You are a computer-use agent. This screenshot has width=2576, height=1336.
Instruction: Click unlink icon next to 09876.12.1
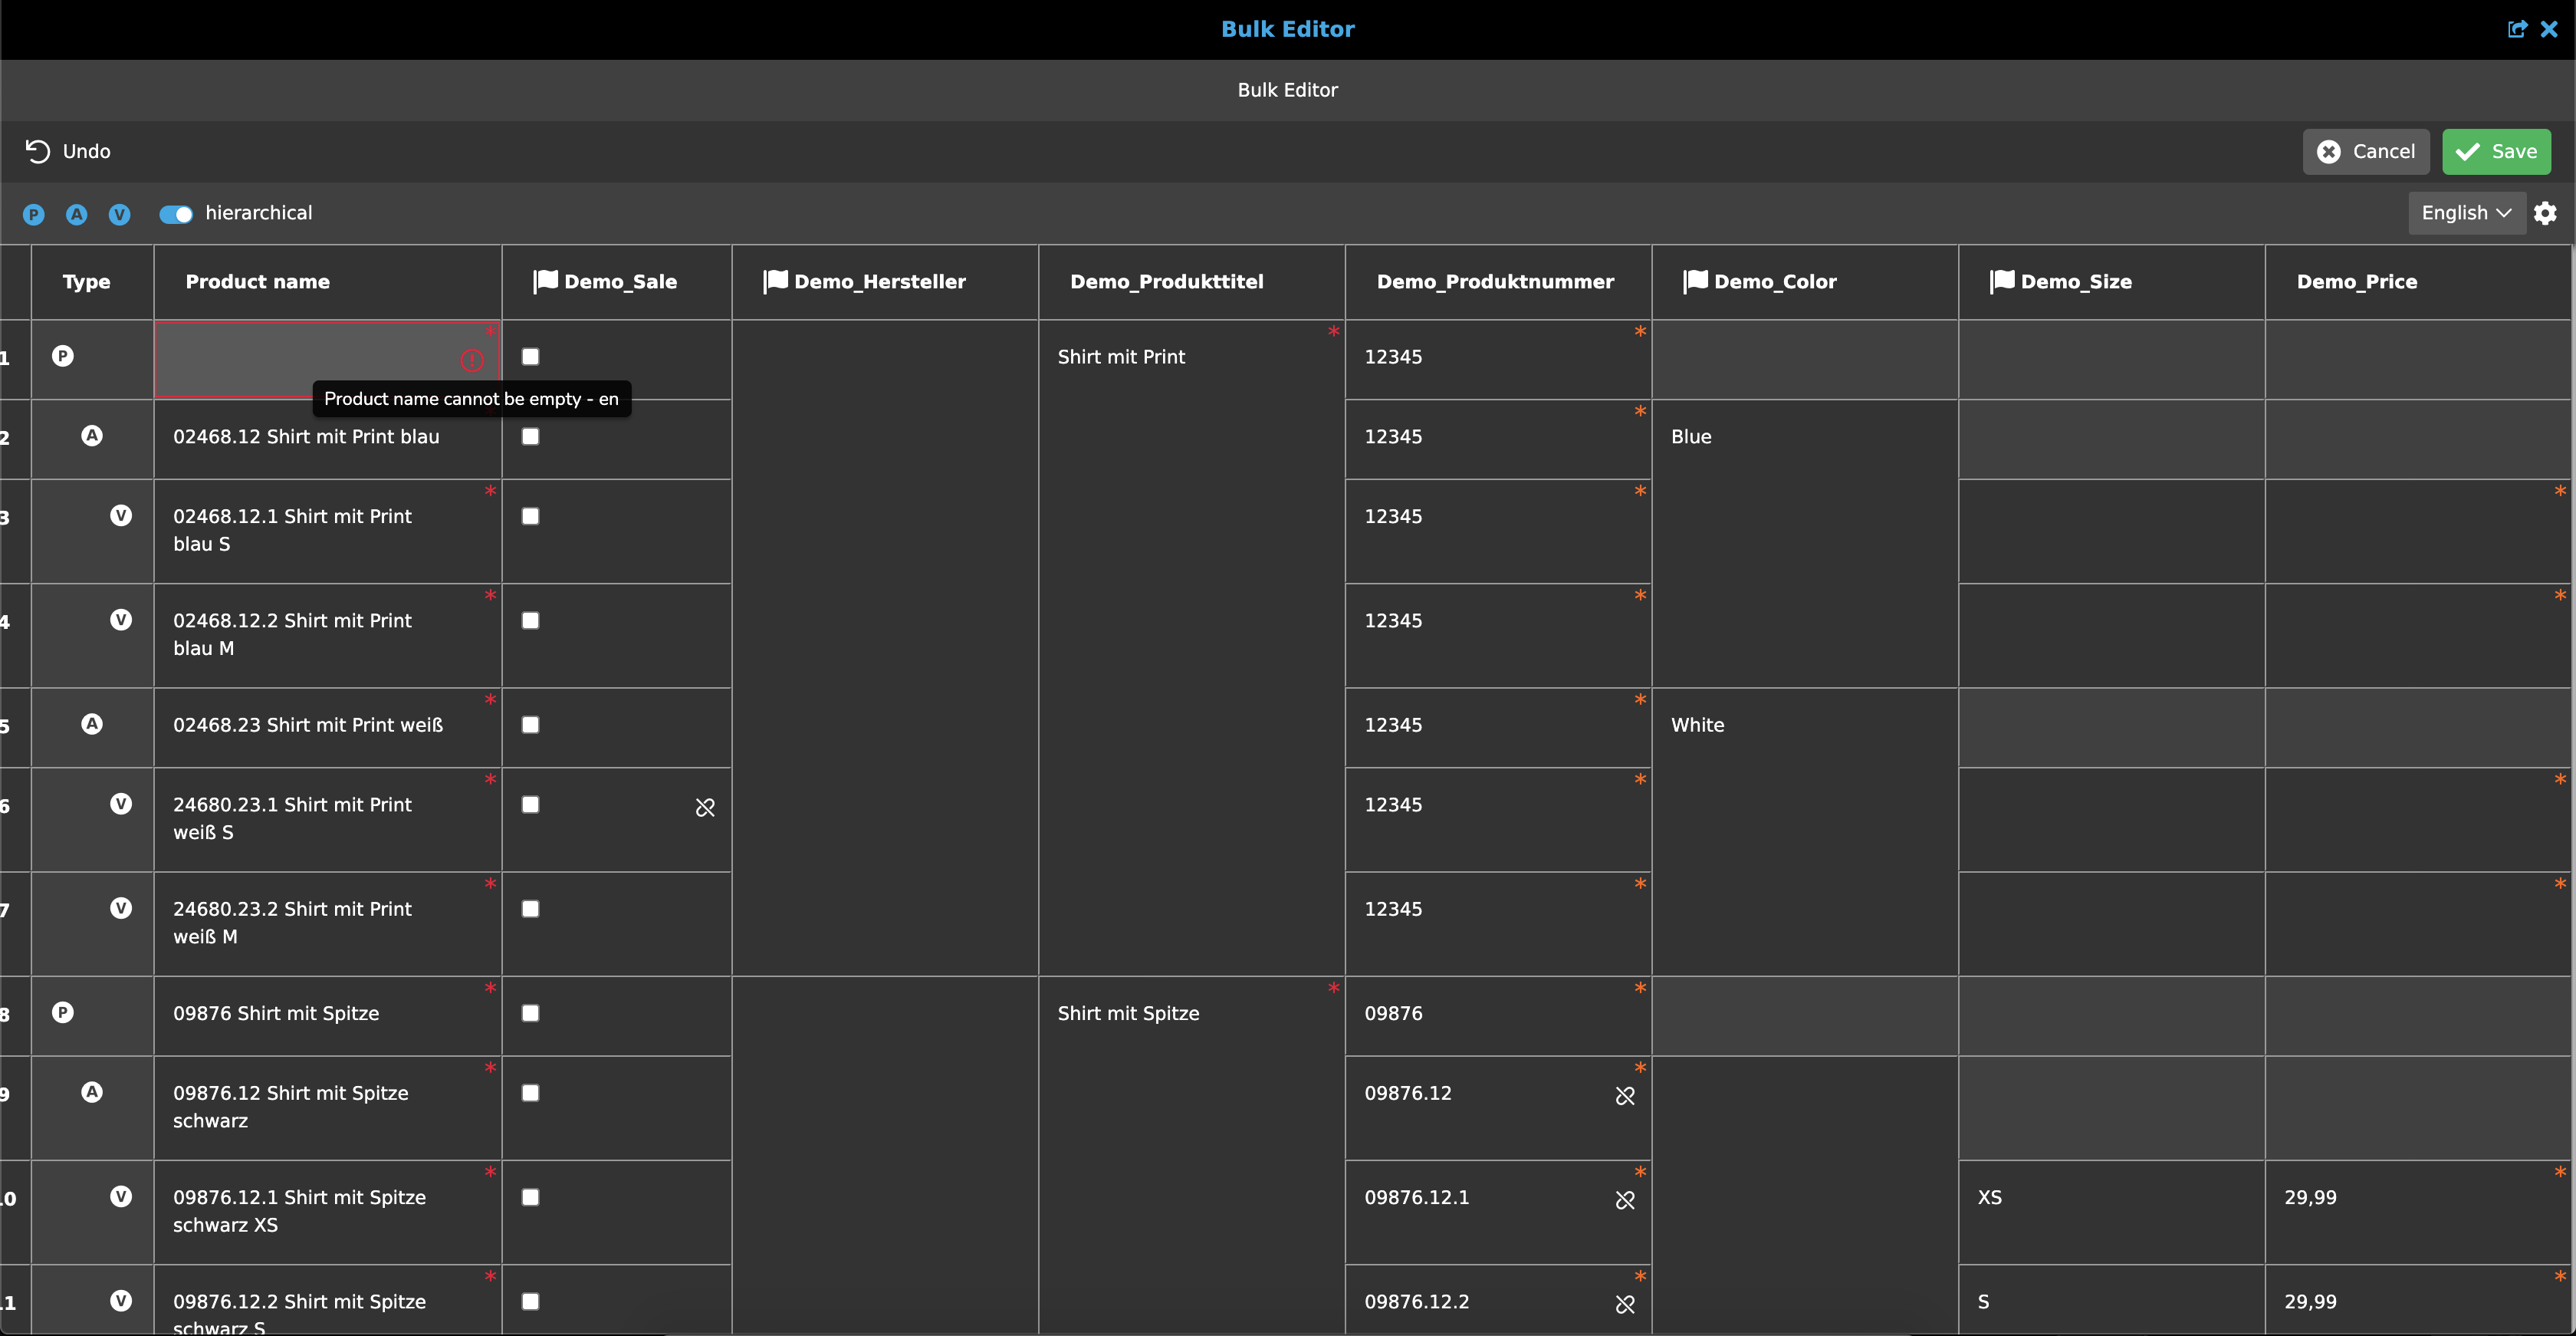pyautogui.click(x=1625, y=1200)
